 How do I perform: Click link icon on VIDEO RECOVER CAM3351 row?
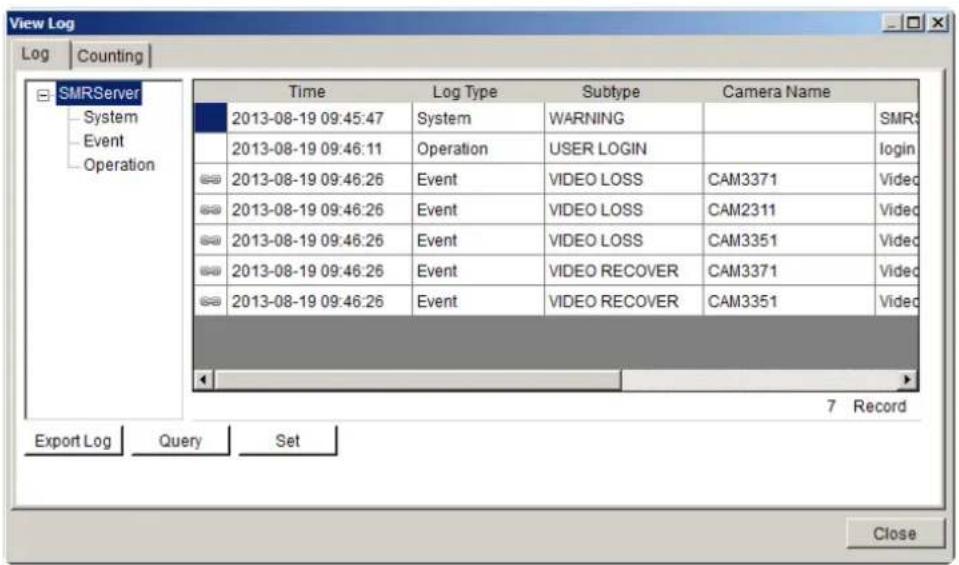click(x=210, y=301)
